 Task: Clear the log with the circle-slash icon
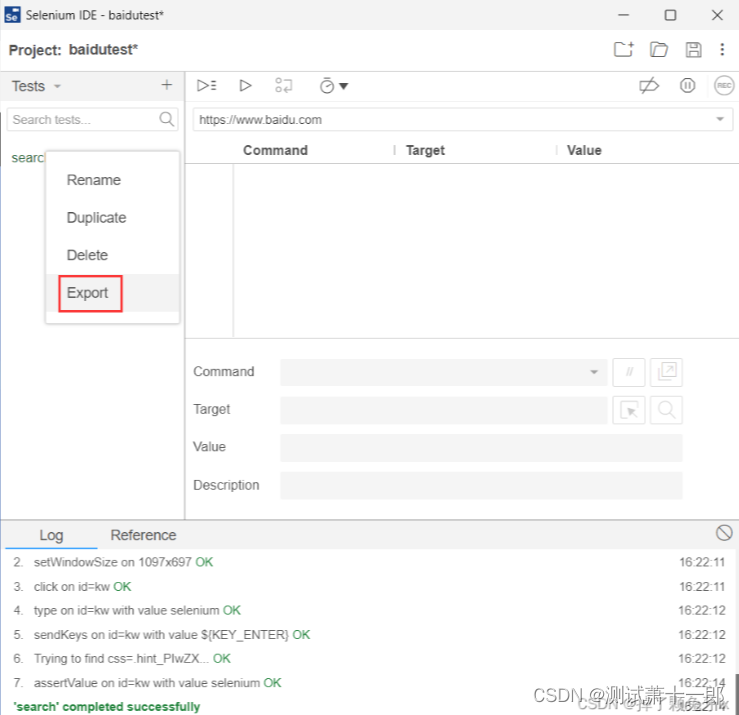point(723,533)
